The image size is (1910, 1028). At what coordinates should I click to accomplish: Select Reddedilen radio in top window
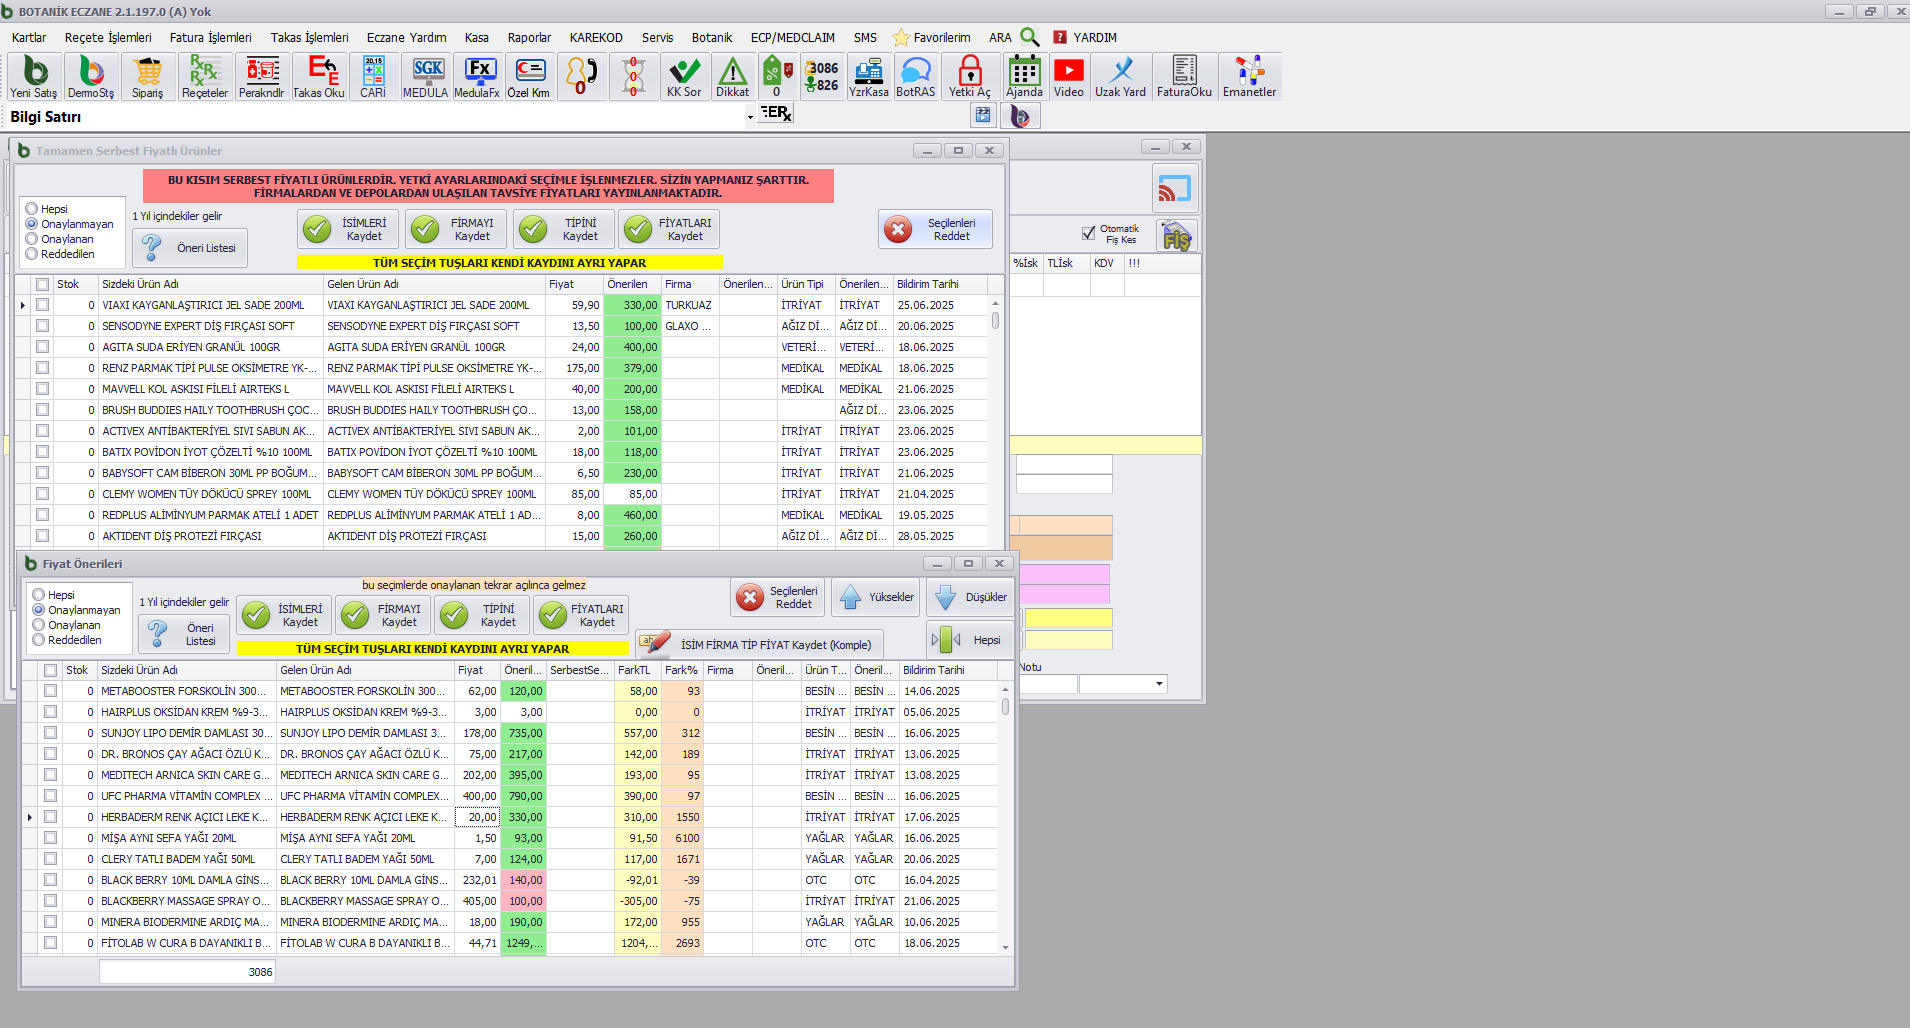click(x=32, y=254)
